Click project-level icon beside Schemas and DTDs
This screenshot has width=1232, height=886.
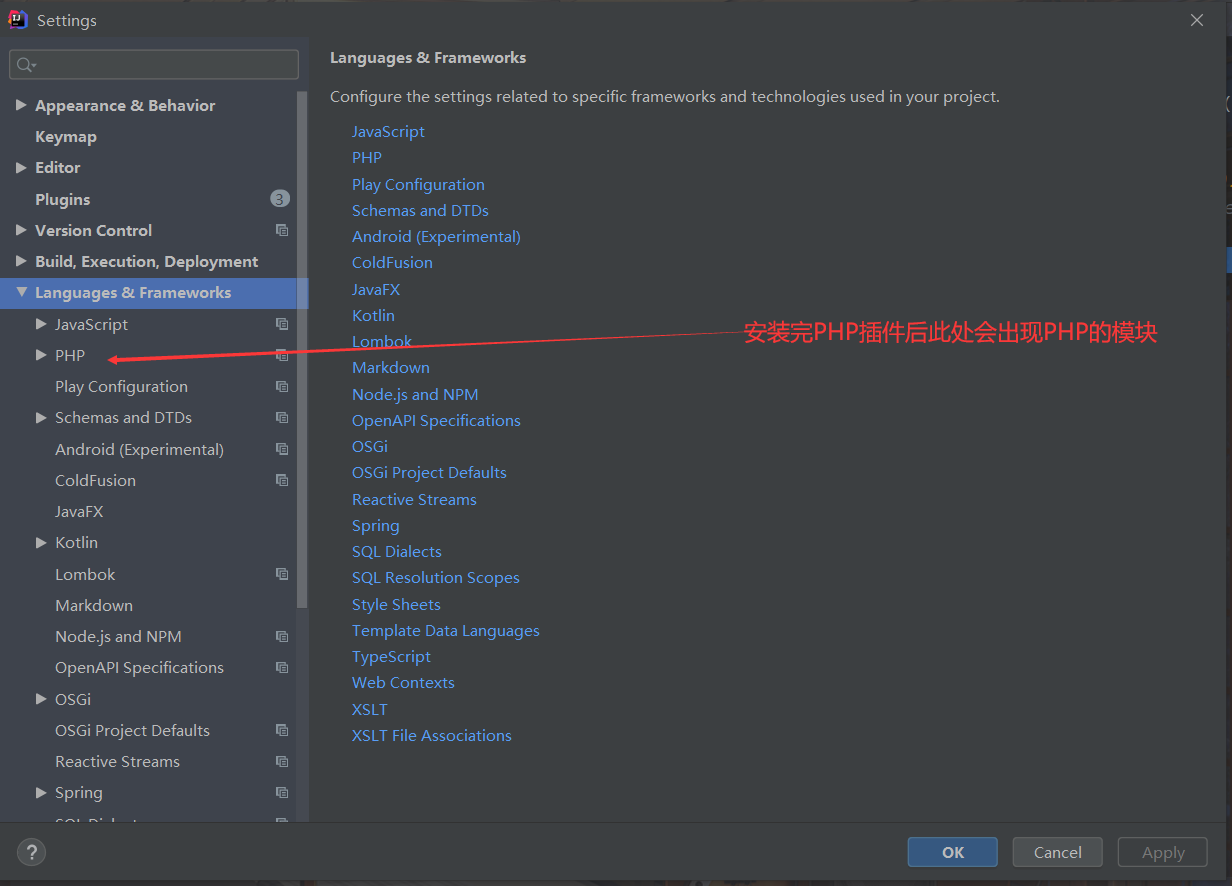pos(282,417)
